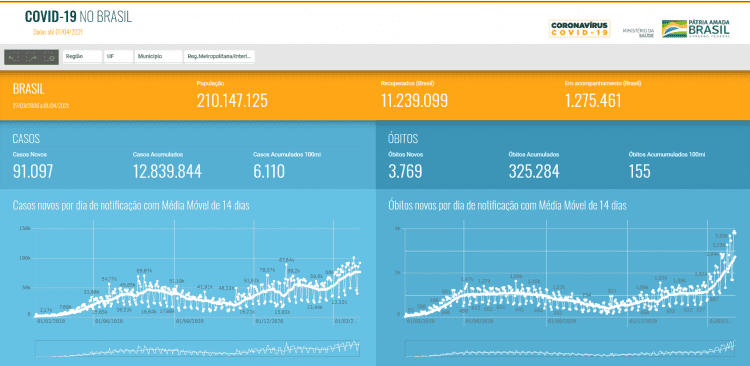The height and width of the screenshot is (366, 750).
Task: Click the step back selection icon
Action: point(14,57)
